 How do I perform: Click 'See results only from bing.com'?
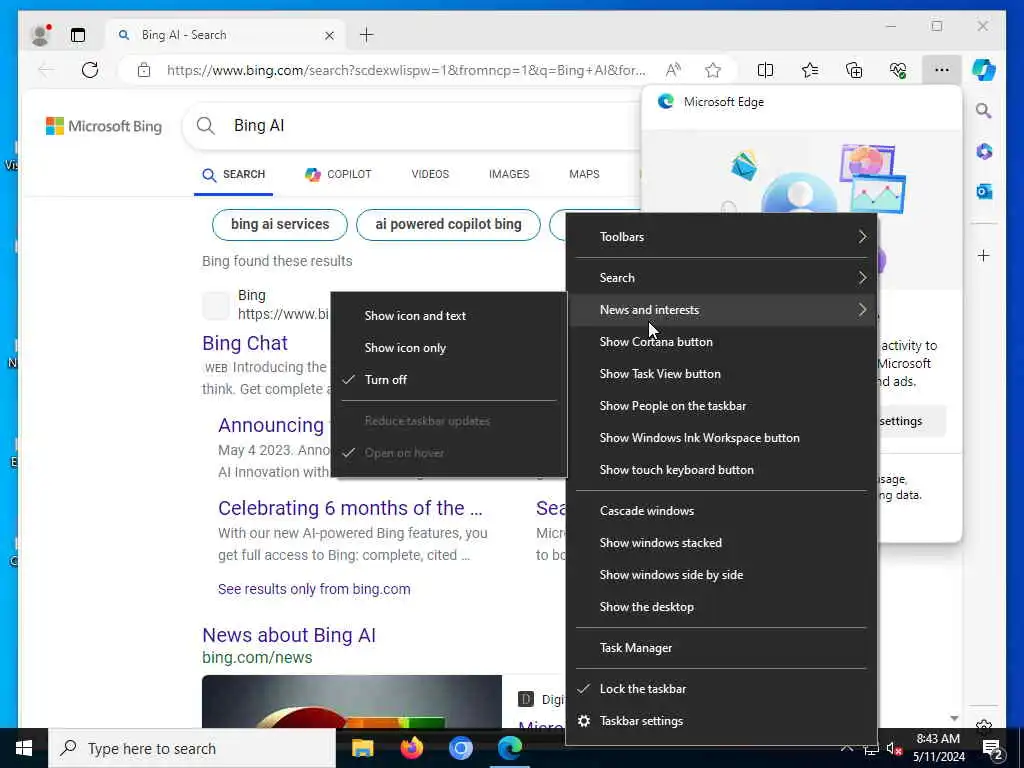tap(314, 589)
